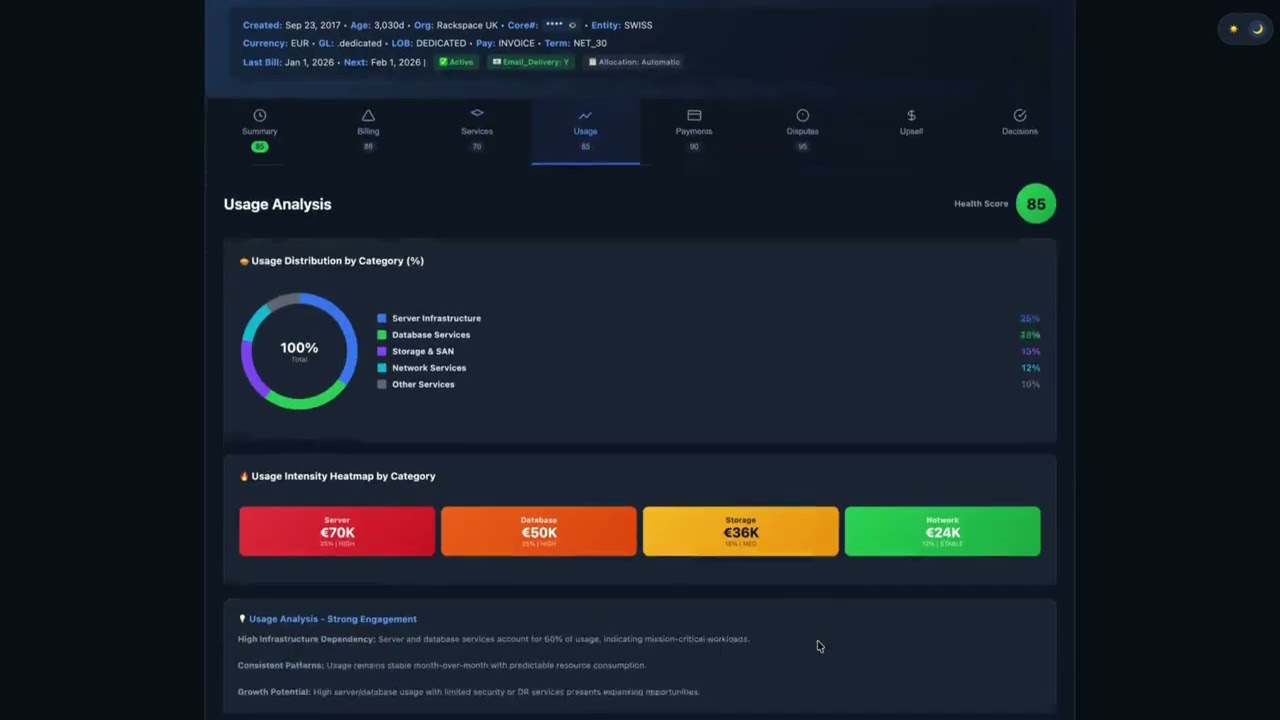Click the yellow Storage €36K heatmap card

point(741,531)
